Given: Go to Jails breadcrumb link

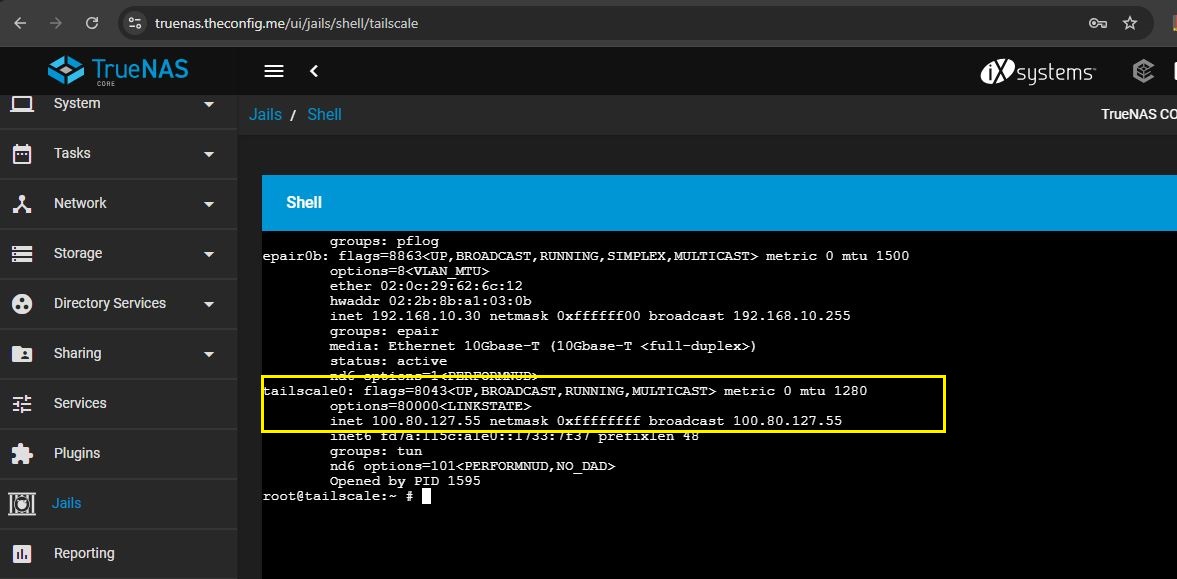Looking at the screenshot, I should (x=265, y=114).
